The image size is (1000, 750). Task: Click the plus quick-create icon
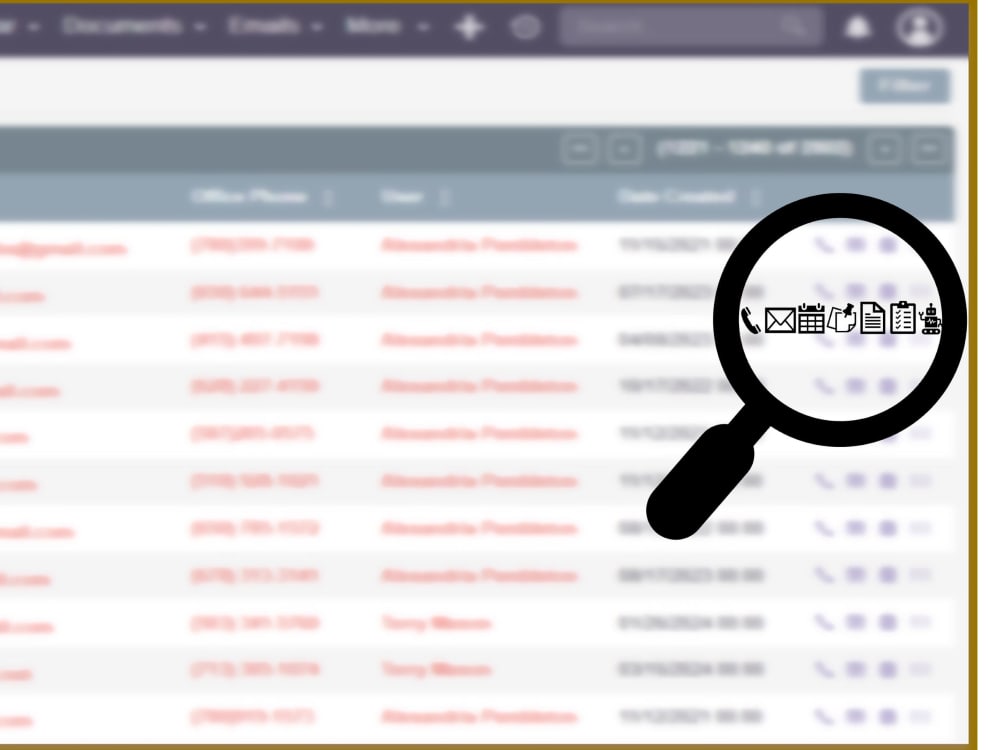[x=469, y=27]
